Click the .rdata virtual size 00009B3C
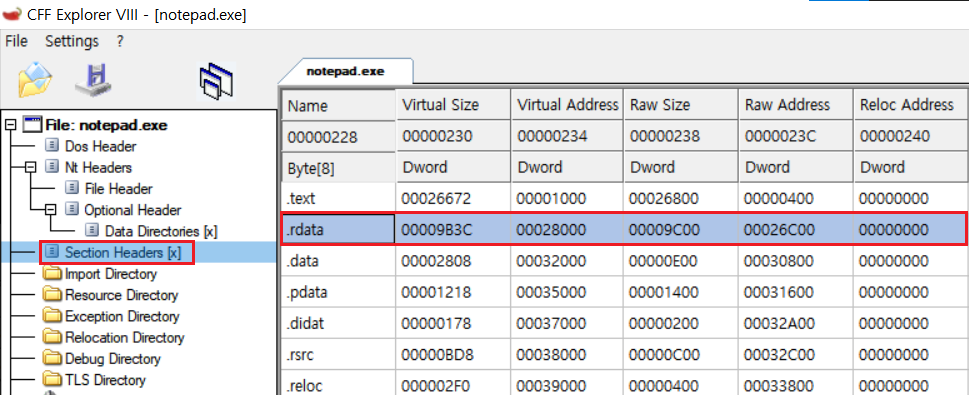969x395 pixels. 453,229
